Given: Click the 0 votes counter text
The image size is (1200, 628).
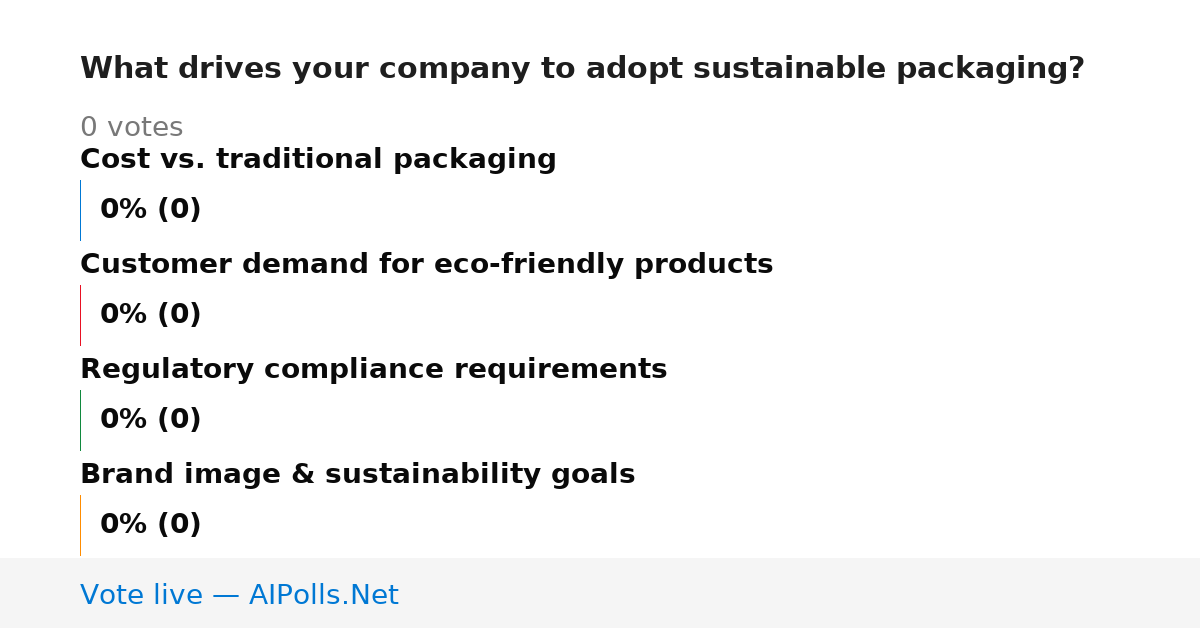Looking at the screenshot, I should point(131,128).
